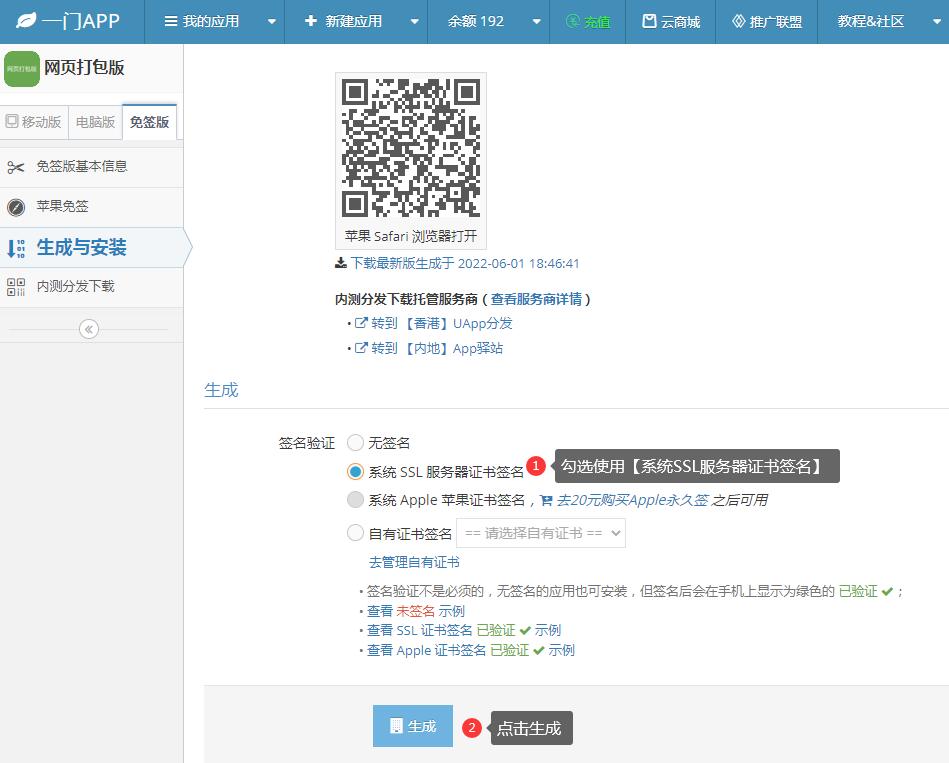This screenshot has width=949, height=763.
Task: Click 去20元购买Apple永久签 link
Action: pyautogui.click(x=632, y=500)
